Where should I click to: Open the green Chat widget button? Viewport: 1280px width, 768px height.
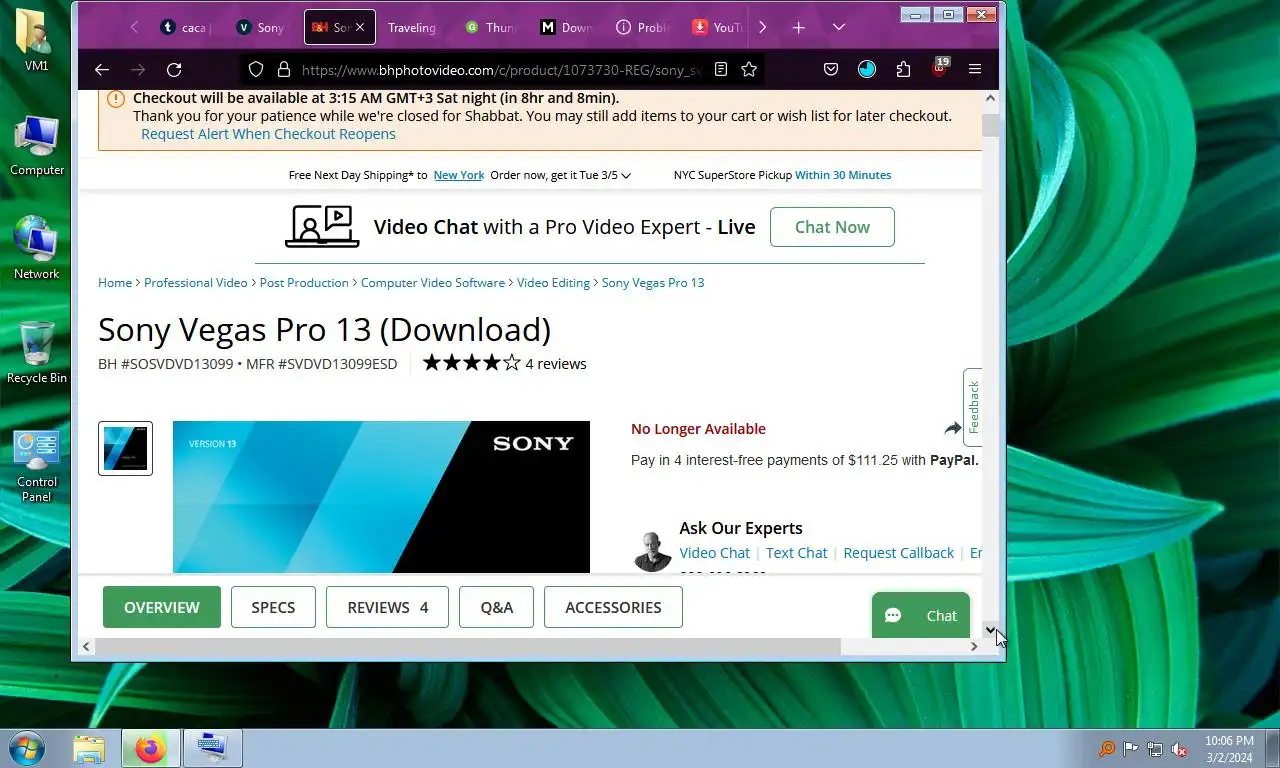tap(921, 615)
